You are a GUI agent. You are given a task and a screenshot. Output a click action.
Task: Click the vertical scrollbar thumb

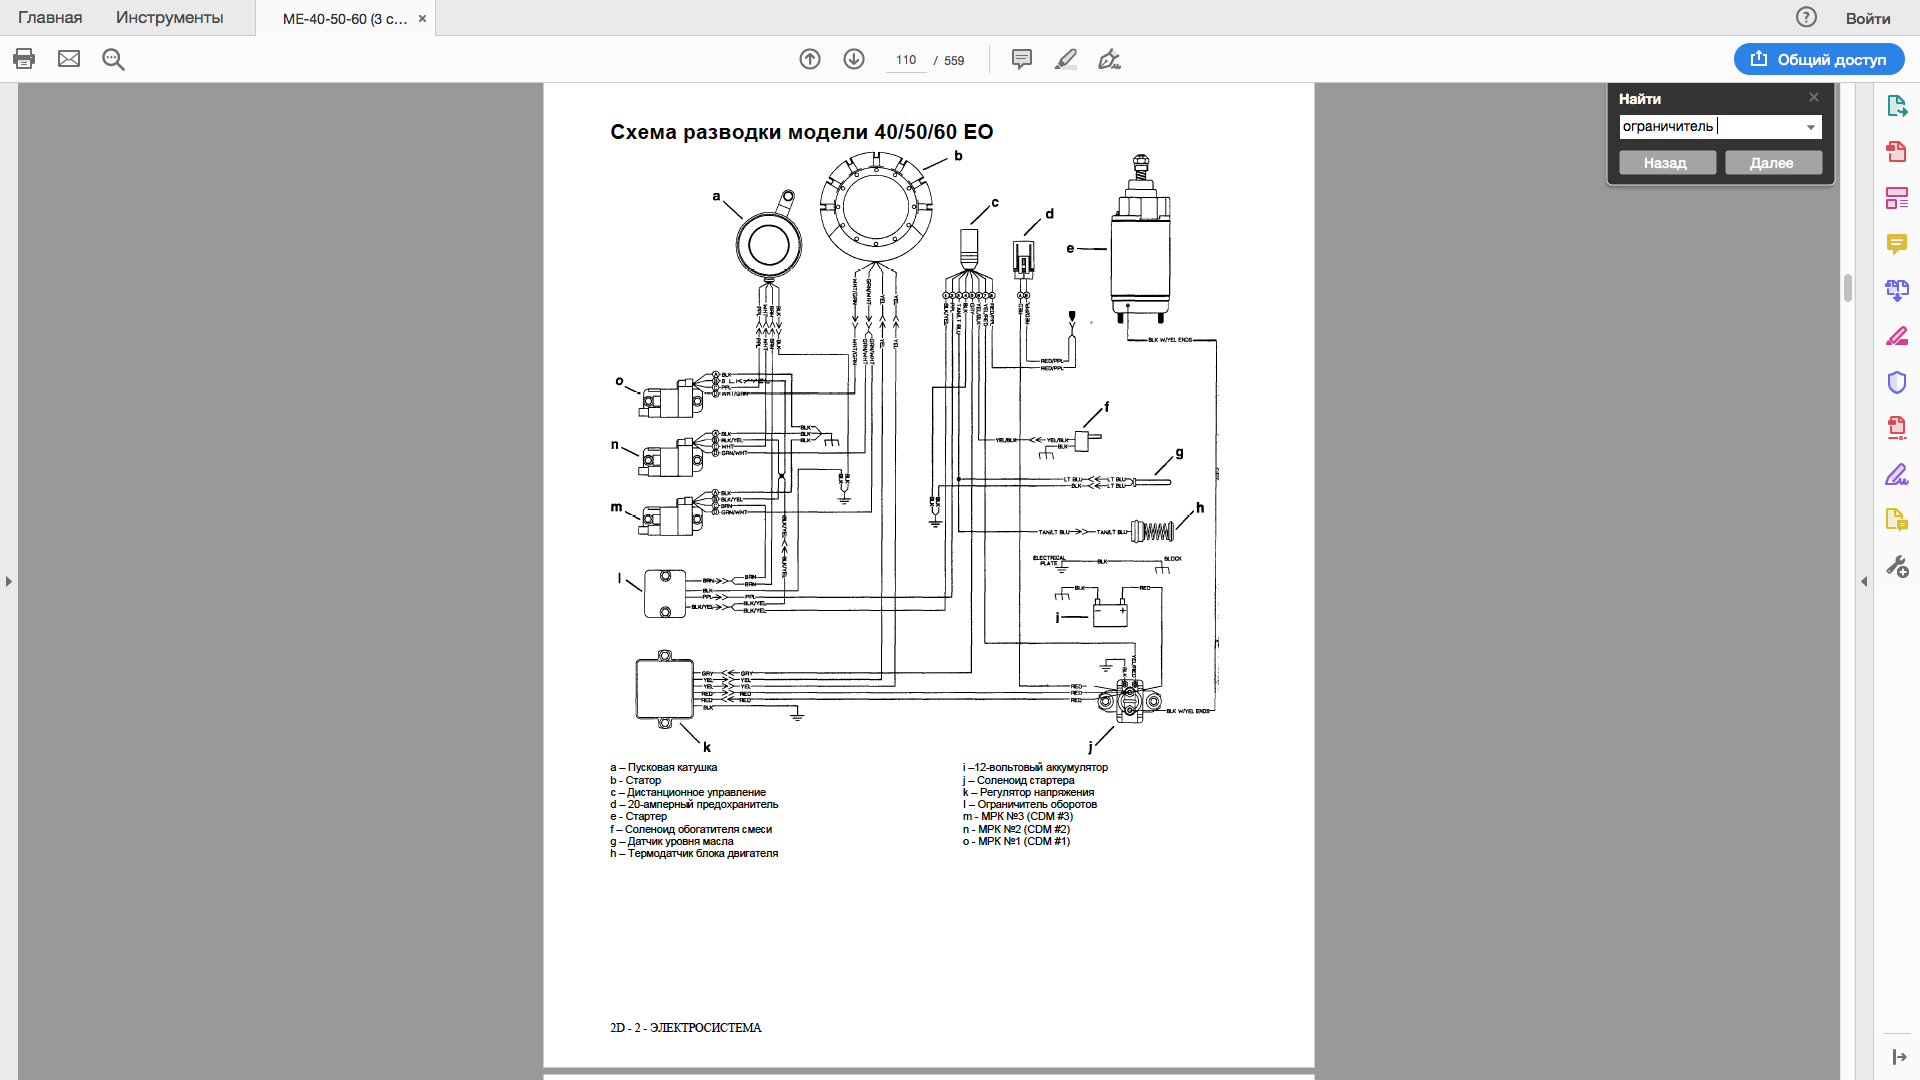[x=1848, y=288]
